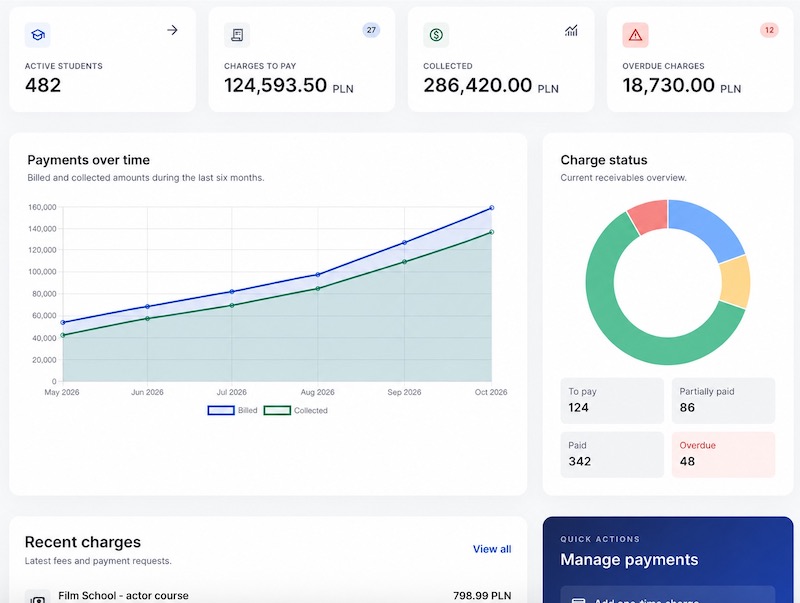800x603 pixels.
Task: Click the Collected data point for Jun 2026
Action: (x=147, y=318)
